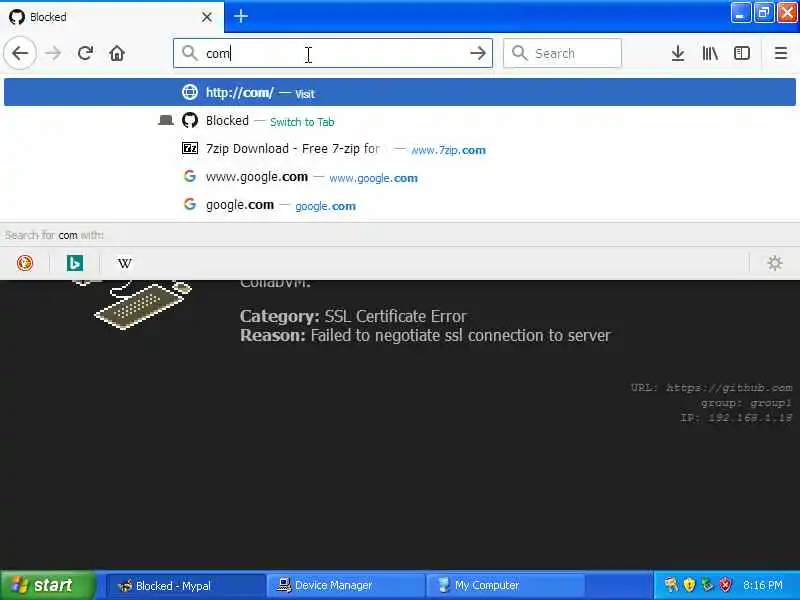This screenshot has height=600, width=800.
Task: Toggle the sidebar view
Action: (741, 53)
